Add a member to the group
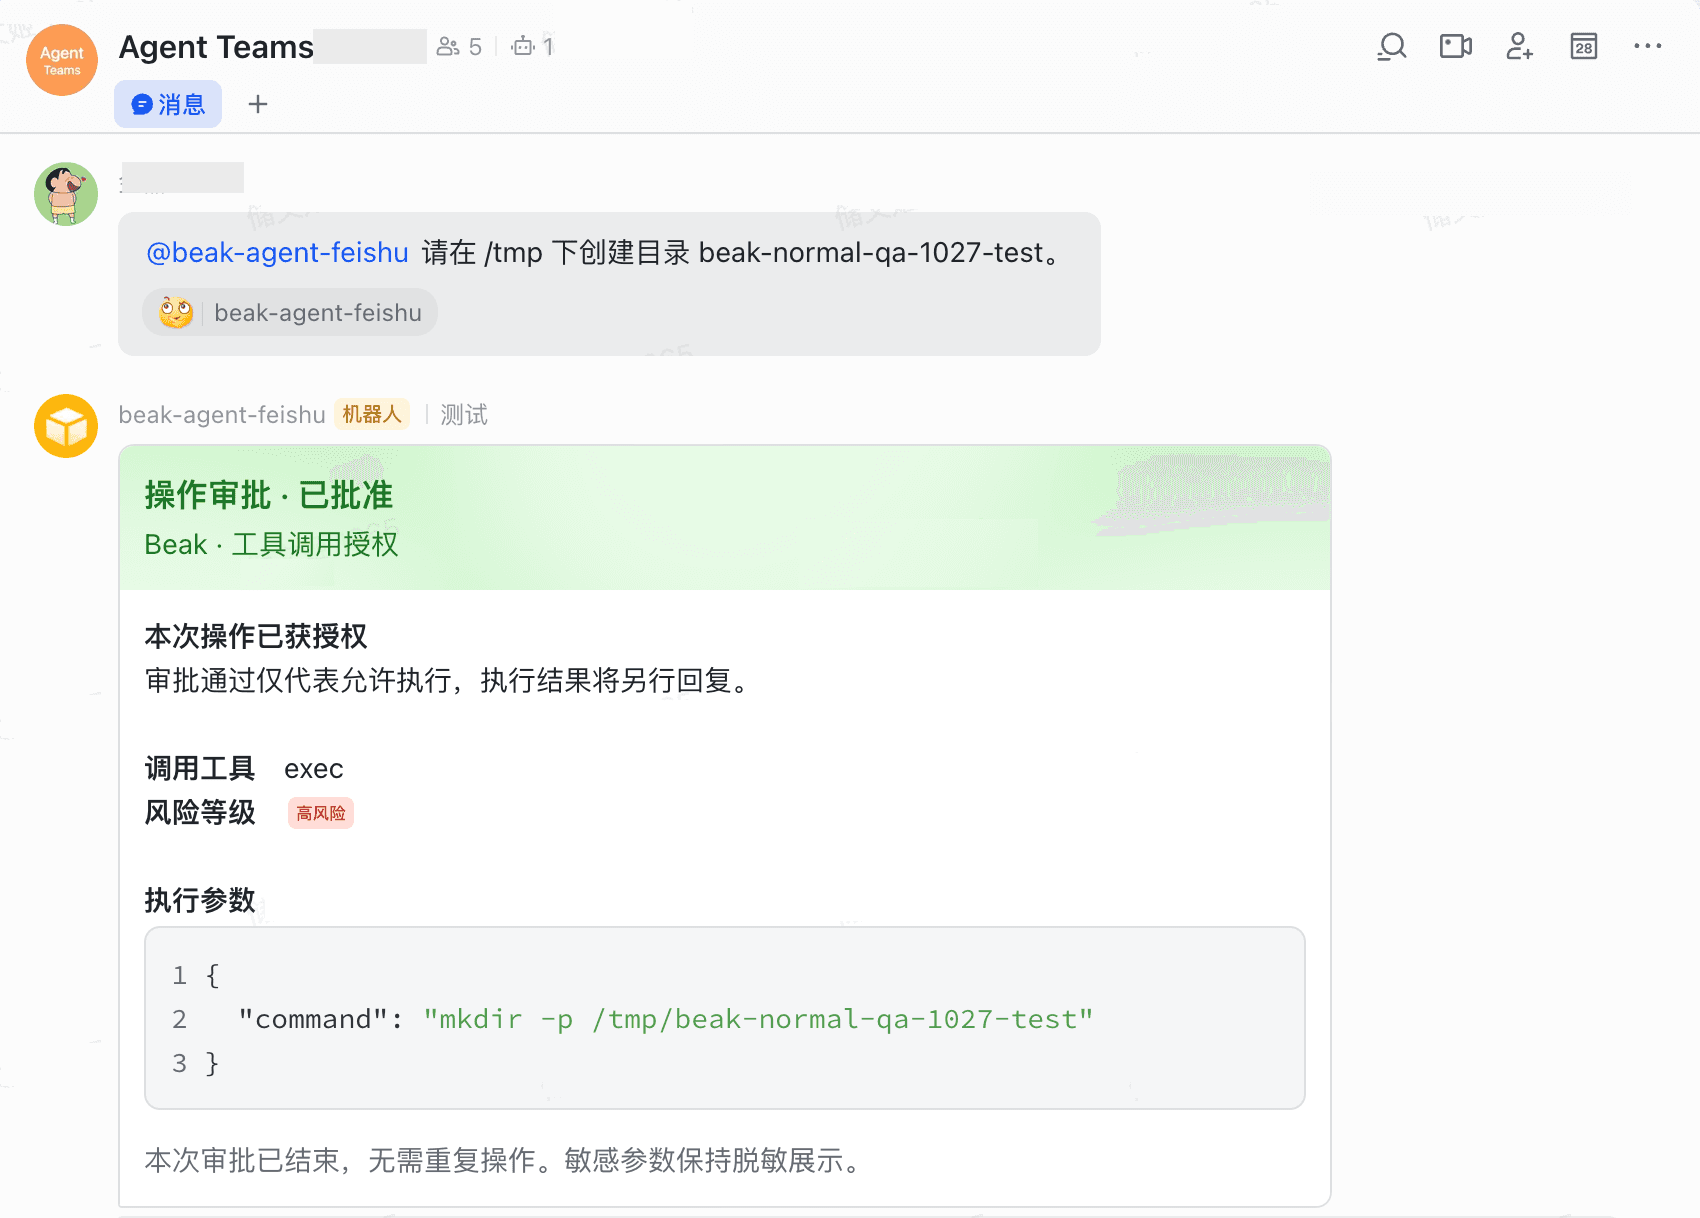 click(x=1520, y=46)
